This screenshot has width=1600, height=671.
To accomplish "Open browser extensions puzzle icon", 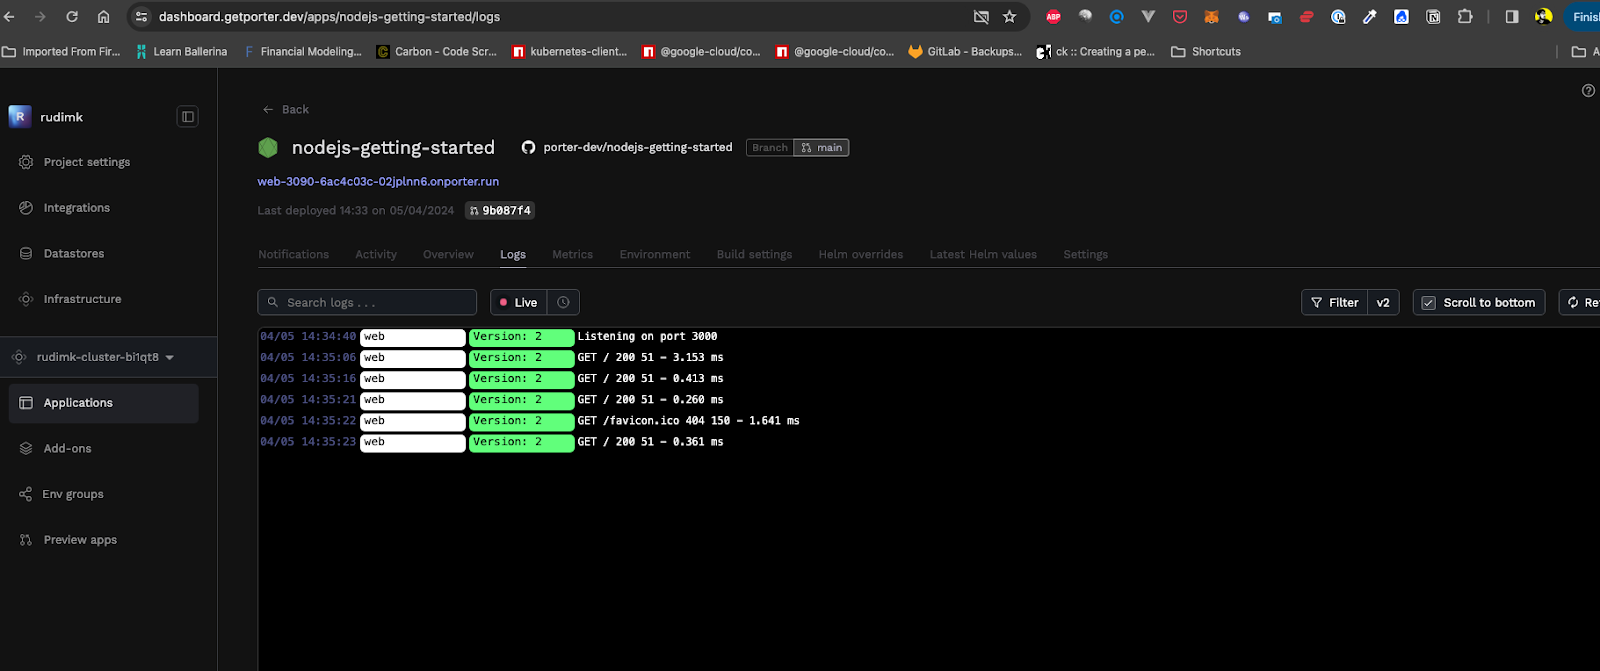I will (1465, 17).
